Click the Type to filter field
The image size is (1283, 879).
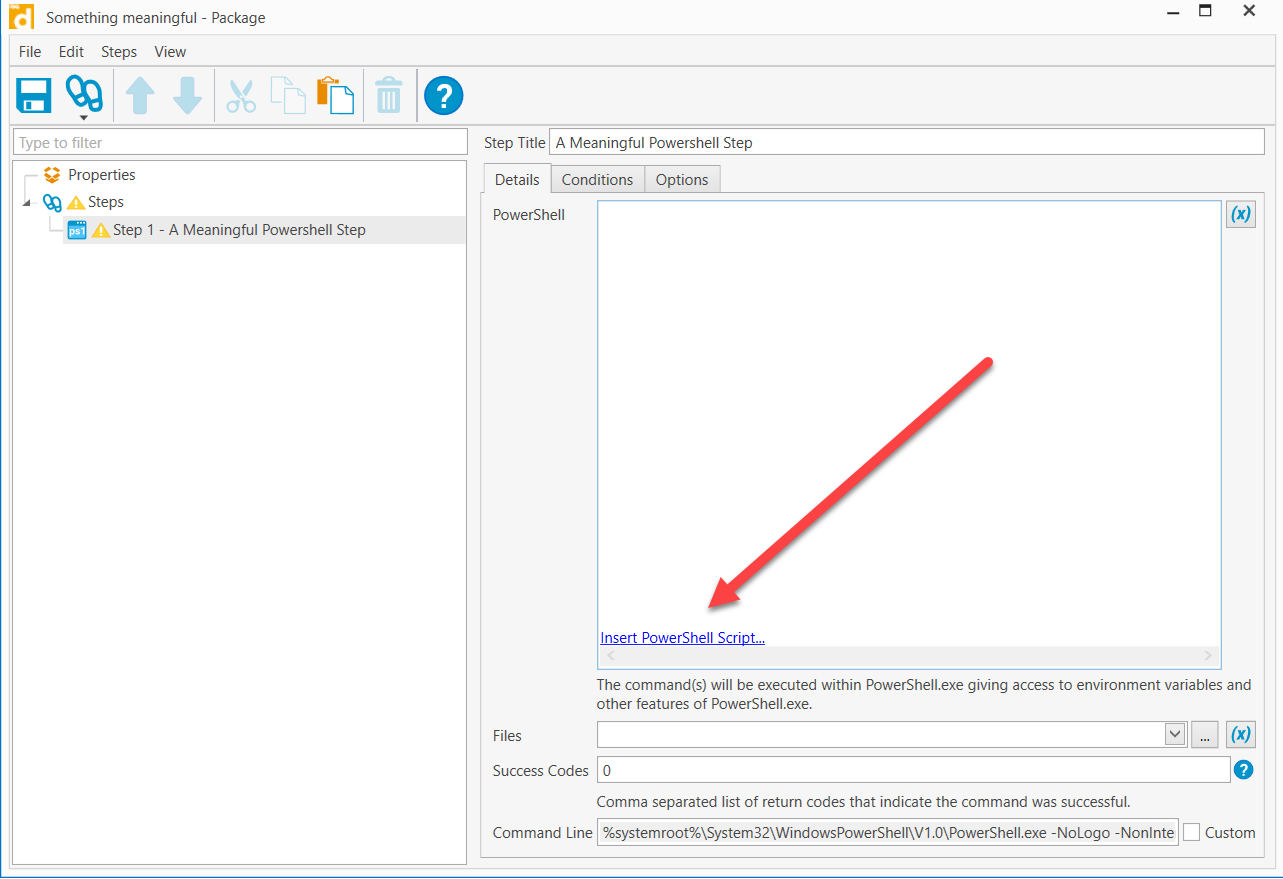point(240,143)
